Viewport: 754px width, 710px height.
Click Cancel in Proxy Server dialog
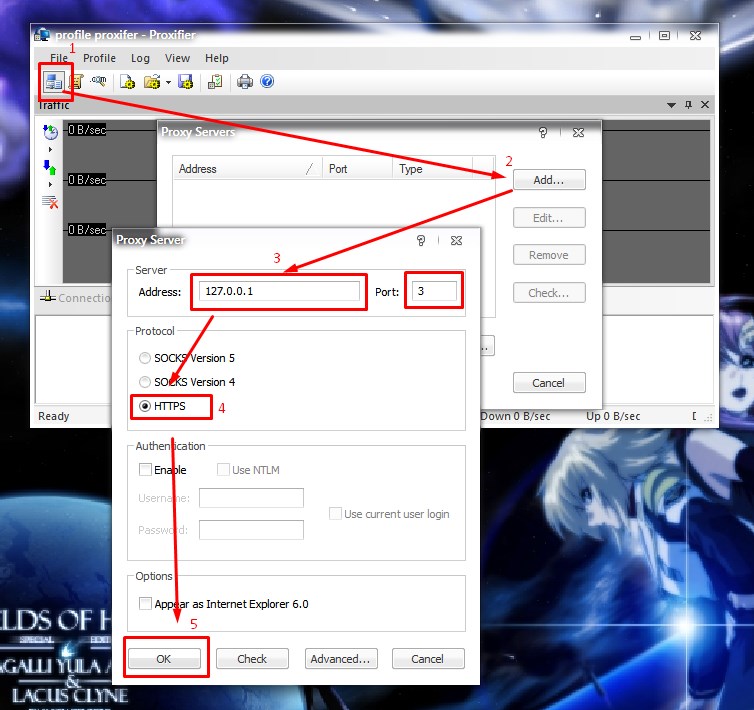(x=428, y=659)
